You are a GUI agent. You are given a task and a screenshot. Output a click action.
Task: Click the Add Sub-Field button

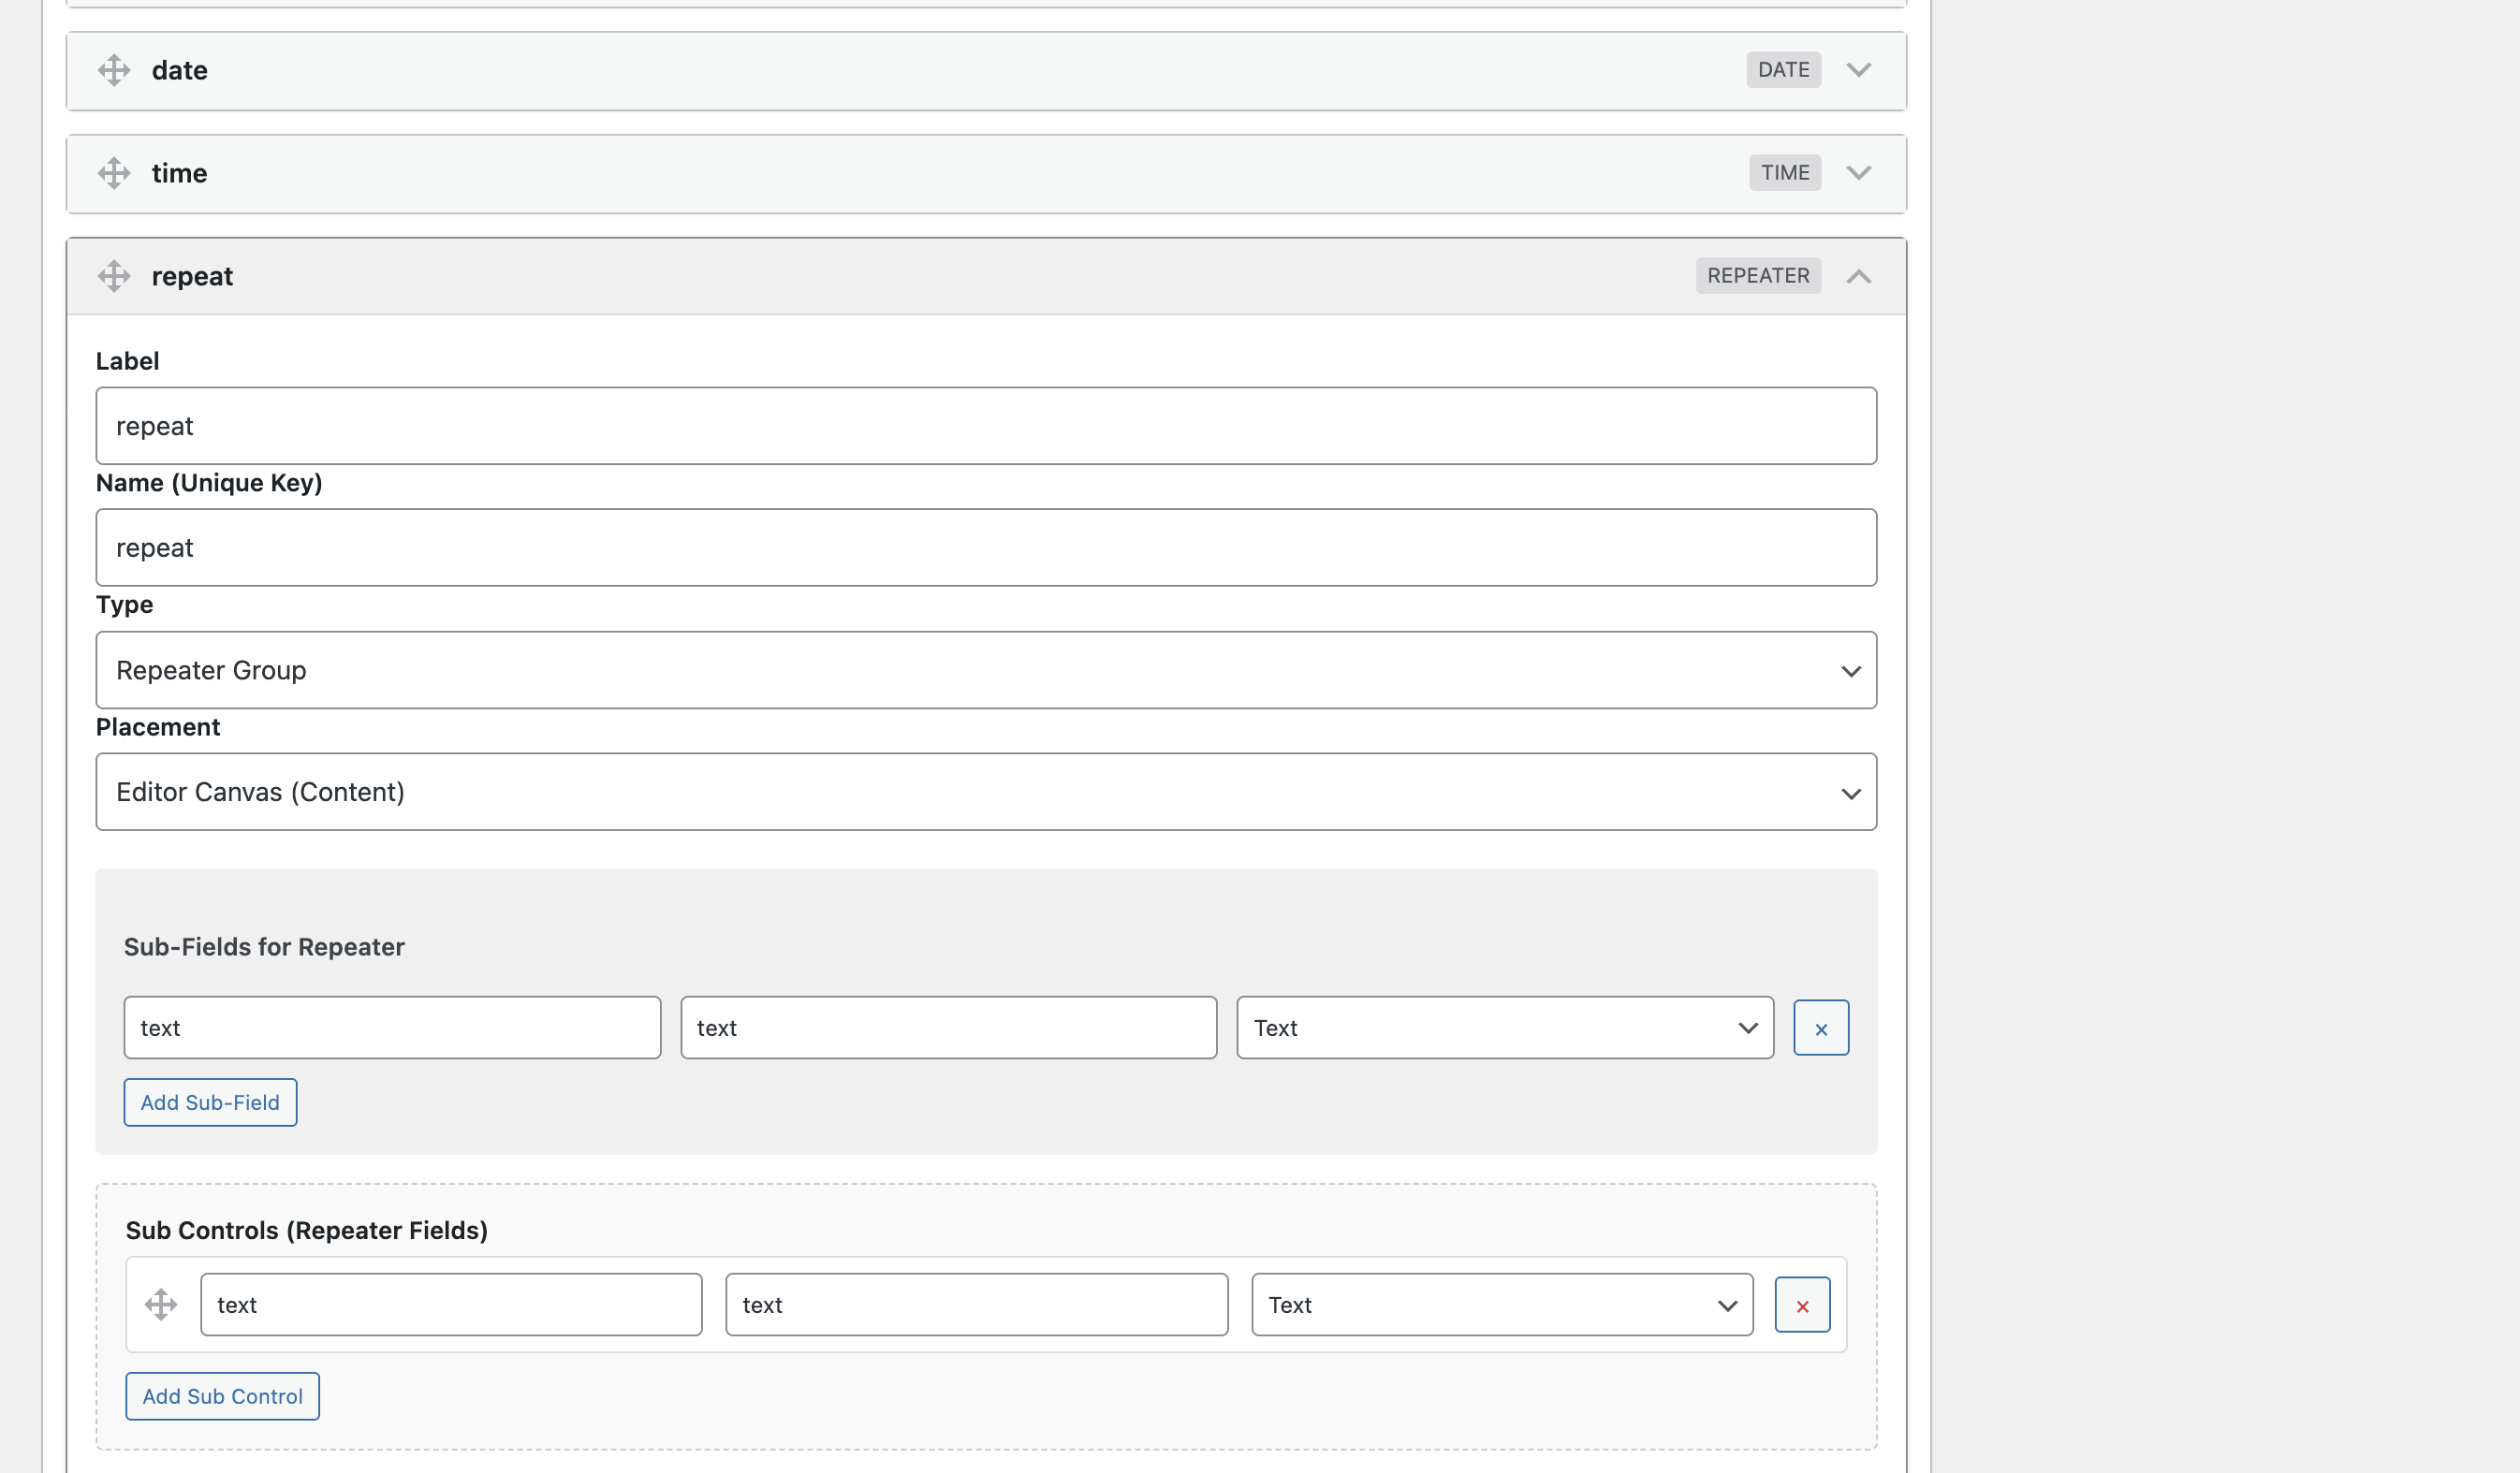pyautogui.click(x=209, y=1102)
